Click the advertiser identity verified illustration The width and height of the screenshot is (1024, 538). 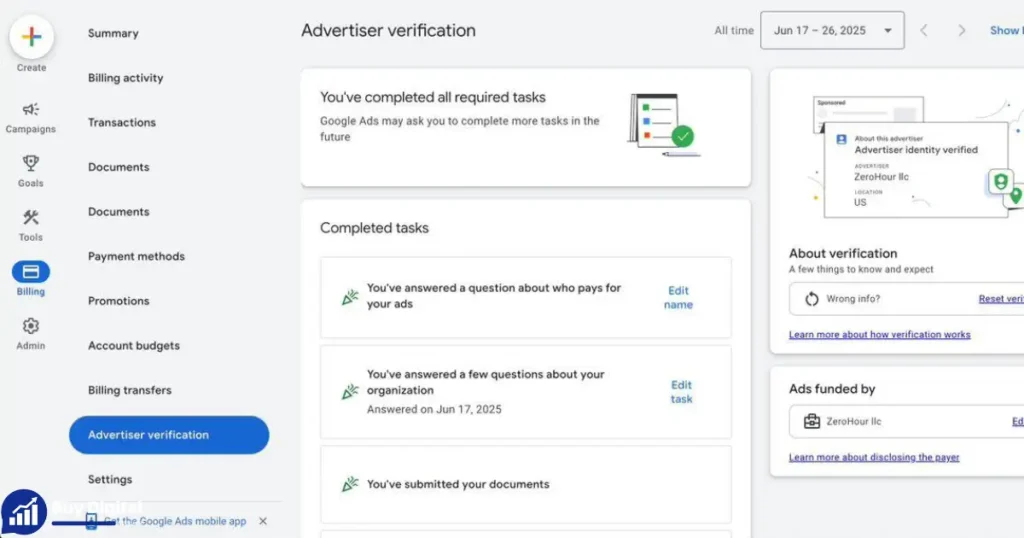click(914, 157)
